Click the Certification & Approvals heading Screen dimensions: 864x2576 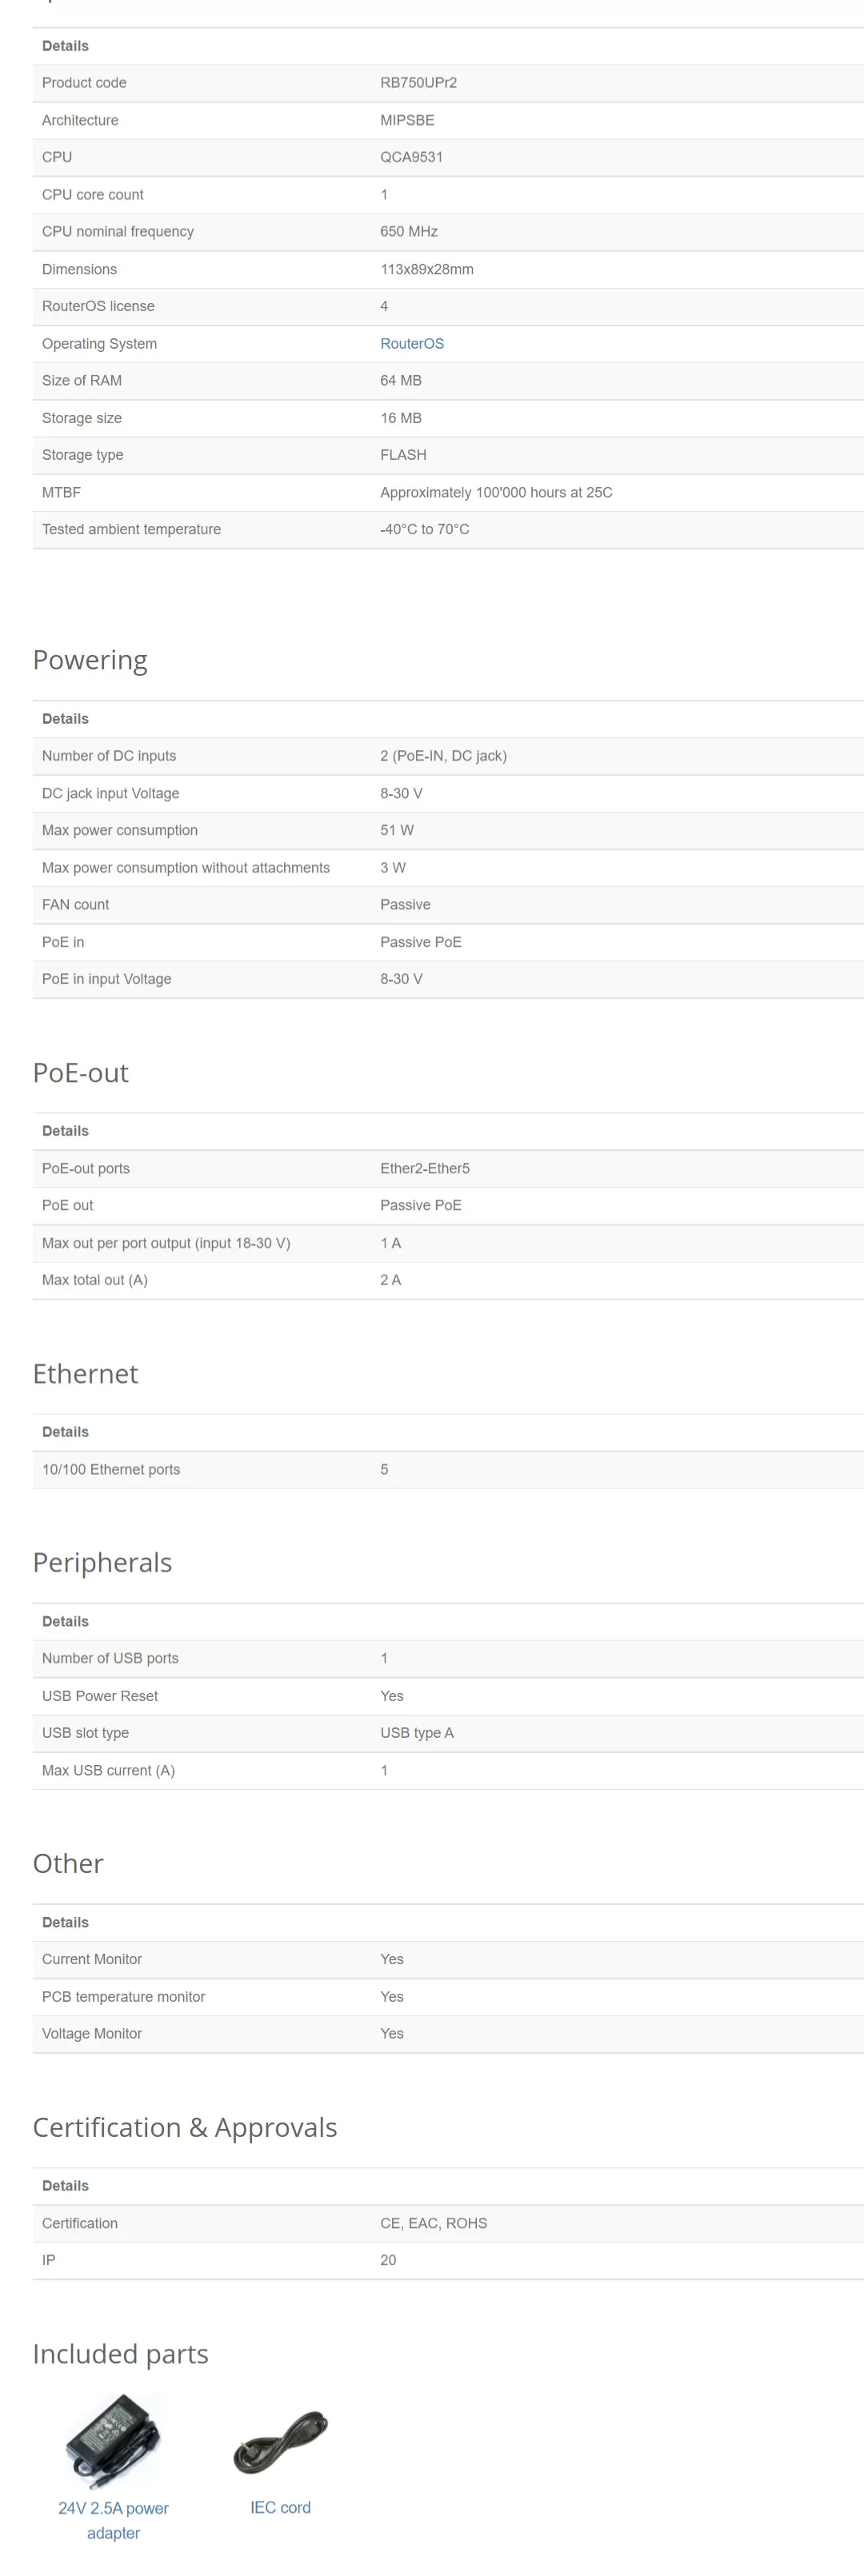tap(185, 2127)
